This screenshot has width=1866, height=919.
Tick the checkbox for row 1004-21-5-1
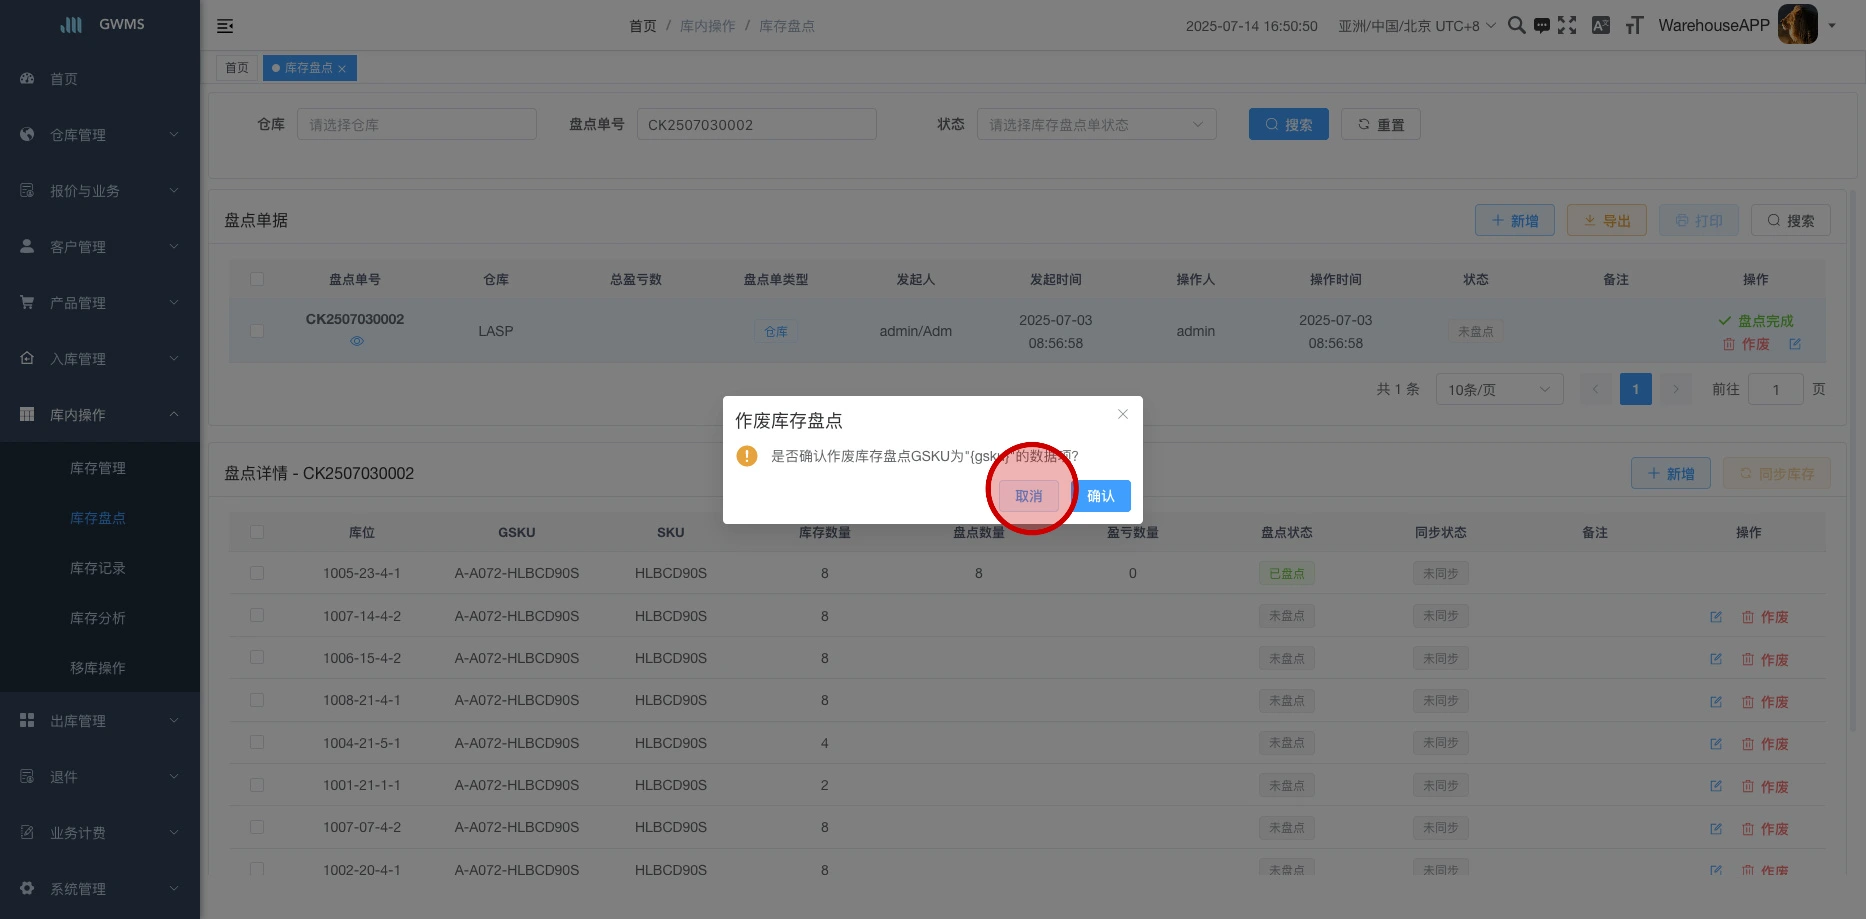pyautogui.click(x=257, y=743)
